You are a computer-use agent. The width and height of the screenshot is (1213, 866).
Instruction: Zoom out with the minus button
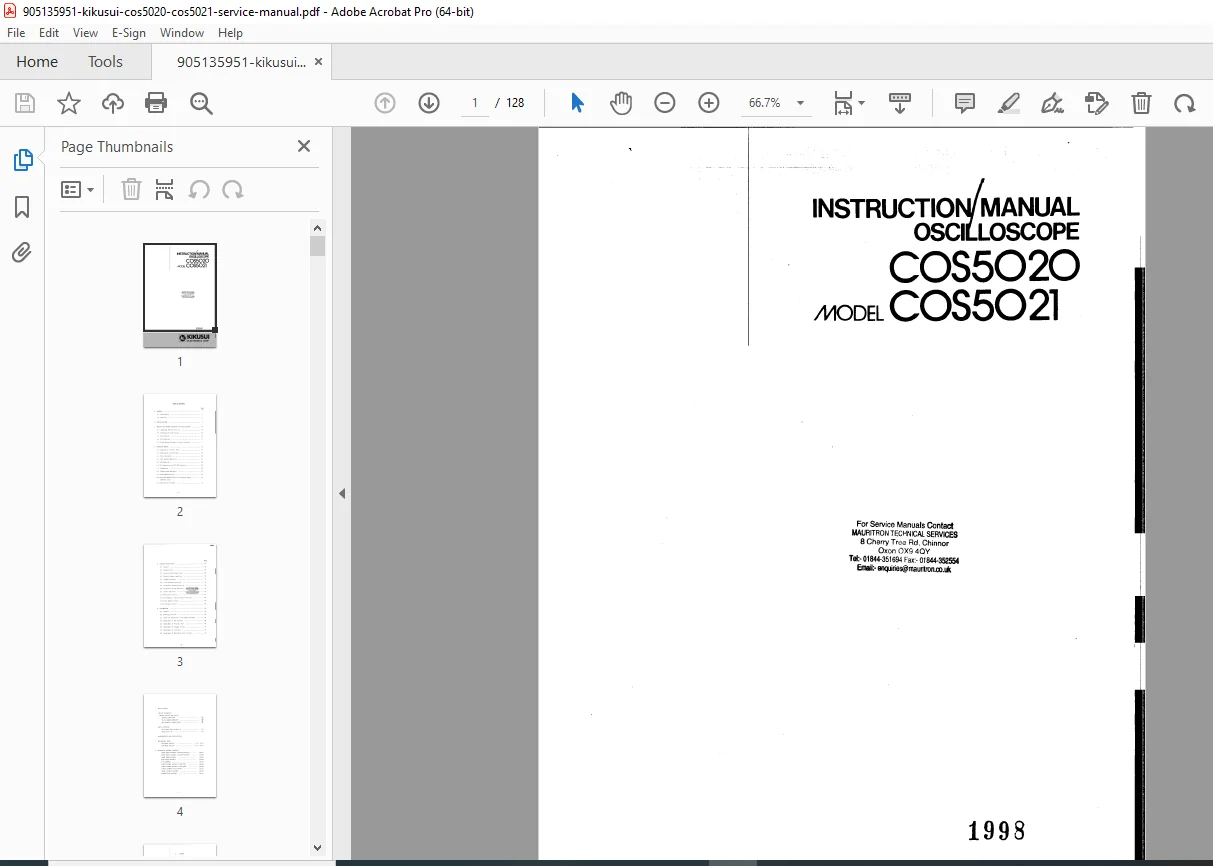coord(665,103)
